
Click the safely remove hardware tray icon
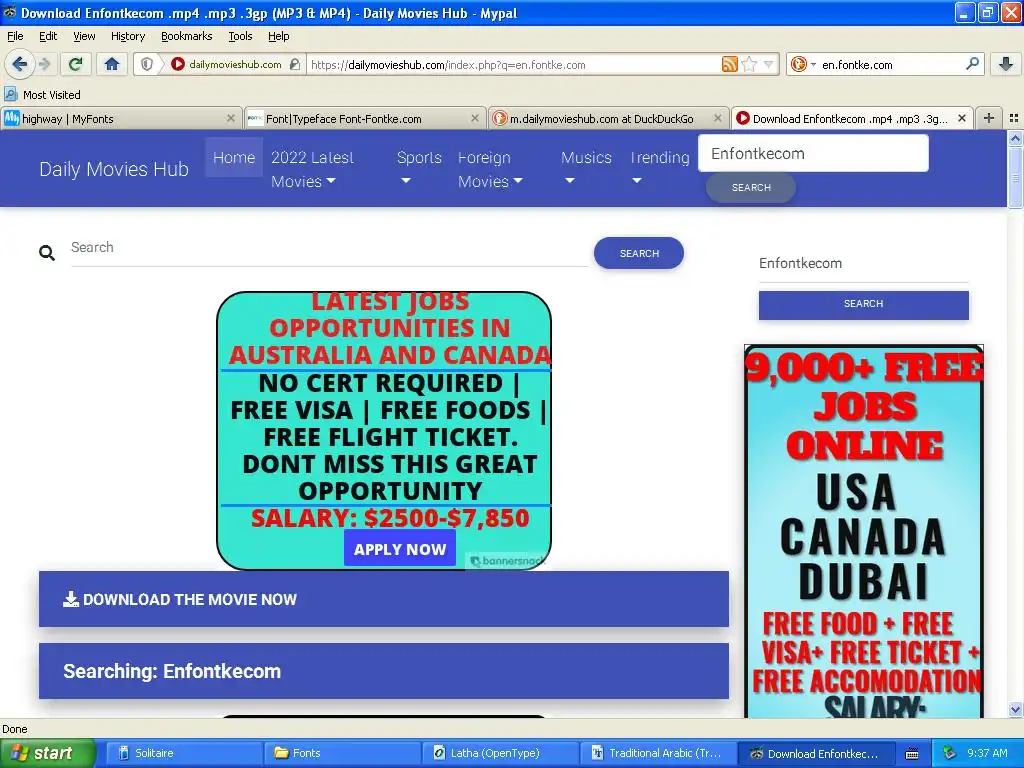click(x=950, y=753)
